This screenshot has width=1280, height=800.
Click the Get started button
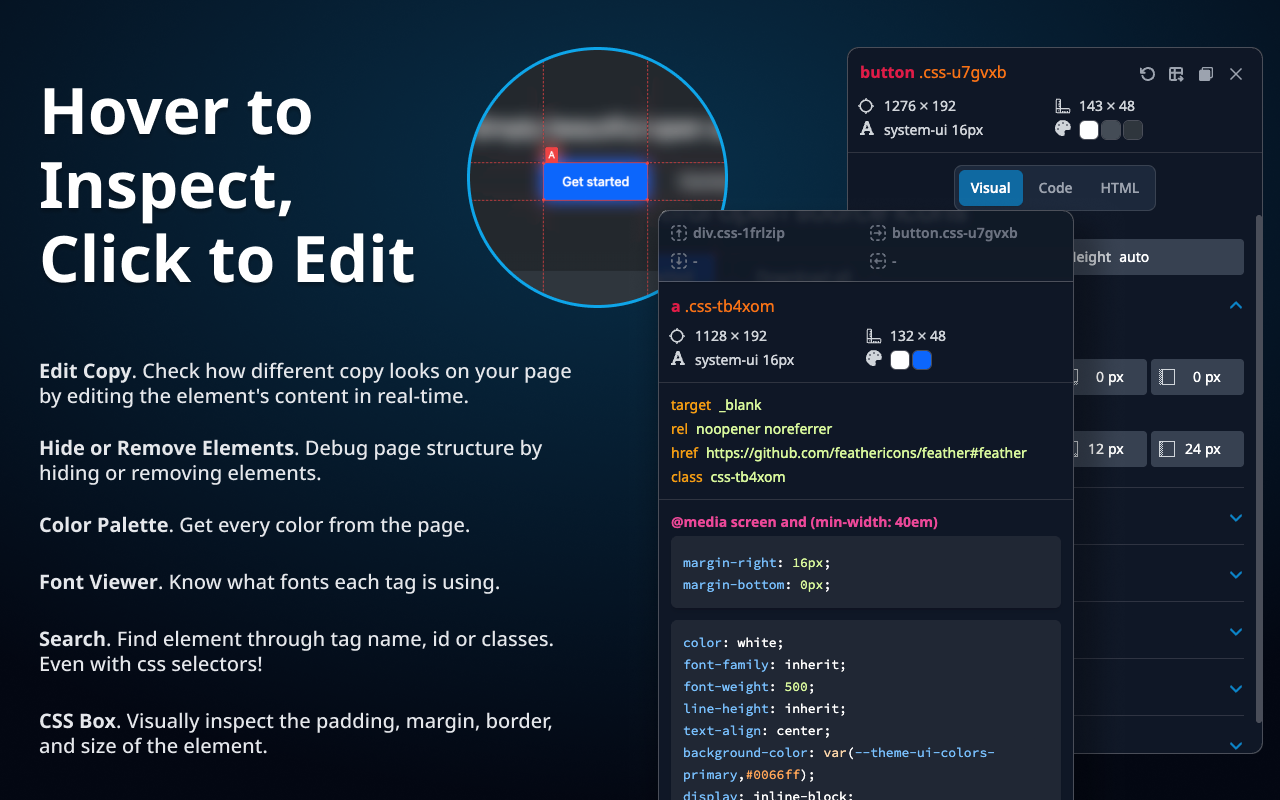click(595, 181)
